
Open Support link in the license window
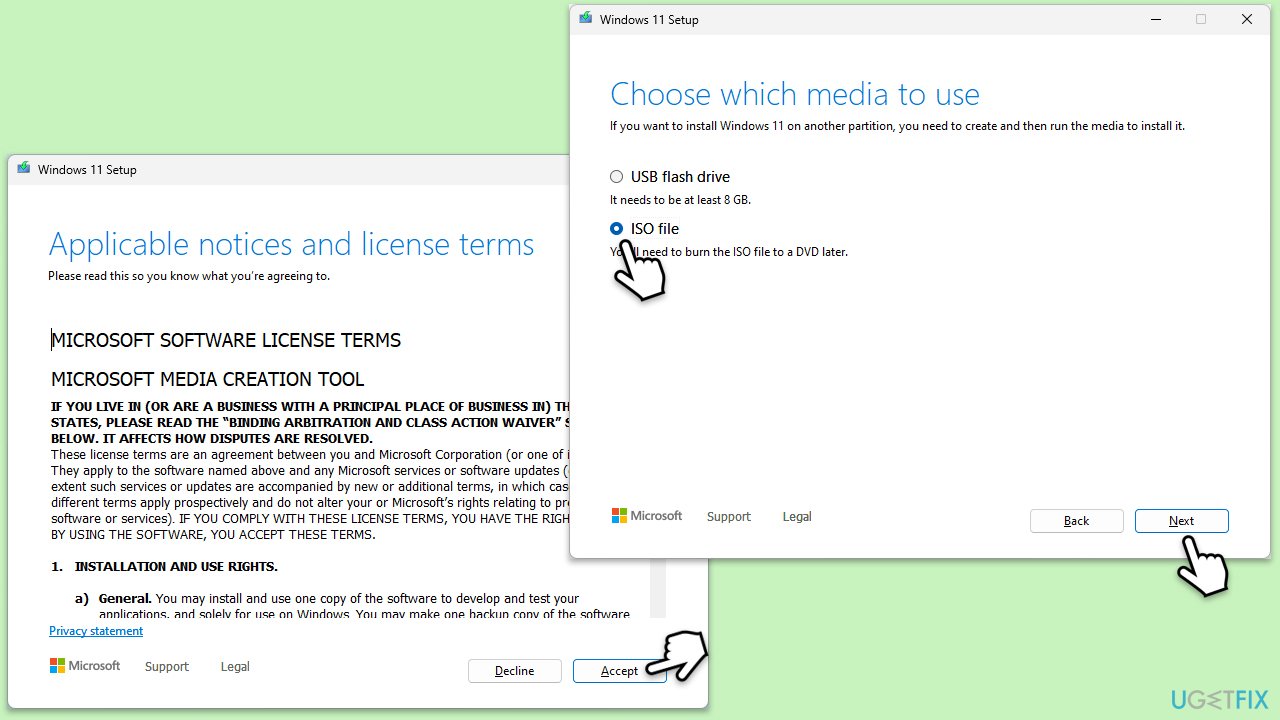[167, 667]
